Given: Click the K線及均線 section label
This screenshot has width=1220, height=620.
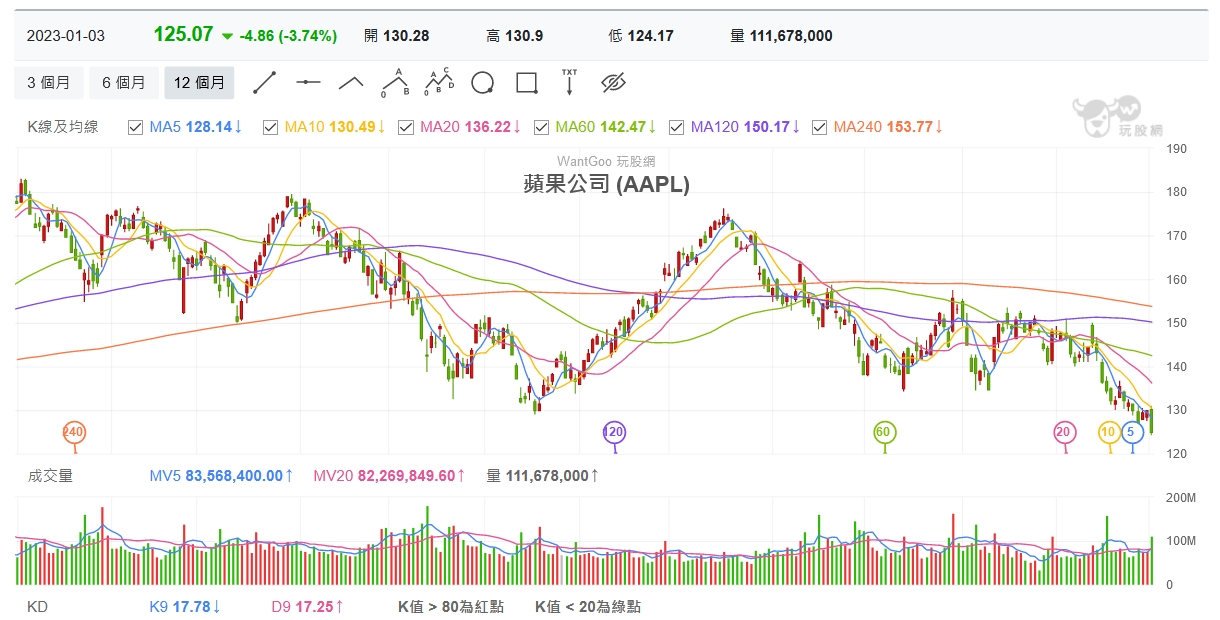Looking at the screenshot, I should (62, 127).
